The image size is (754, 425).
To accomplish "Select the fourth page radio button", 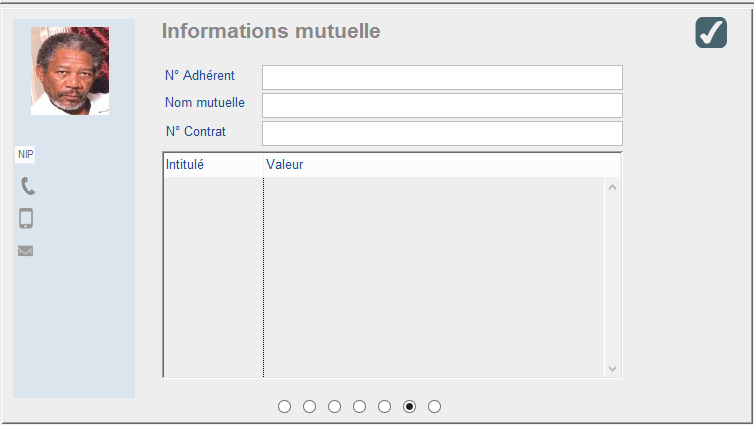I will pos(360,406).
